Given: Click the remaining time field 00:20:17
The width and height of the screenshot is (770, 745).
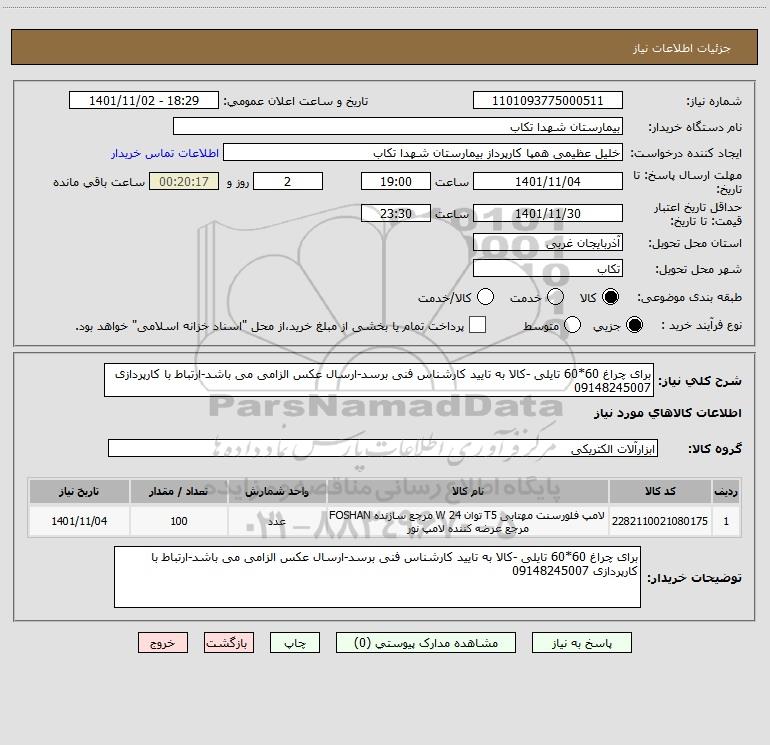Looking at the screenshot, I should pos(184,181).
